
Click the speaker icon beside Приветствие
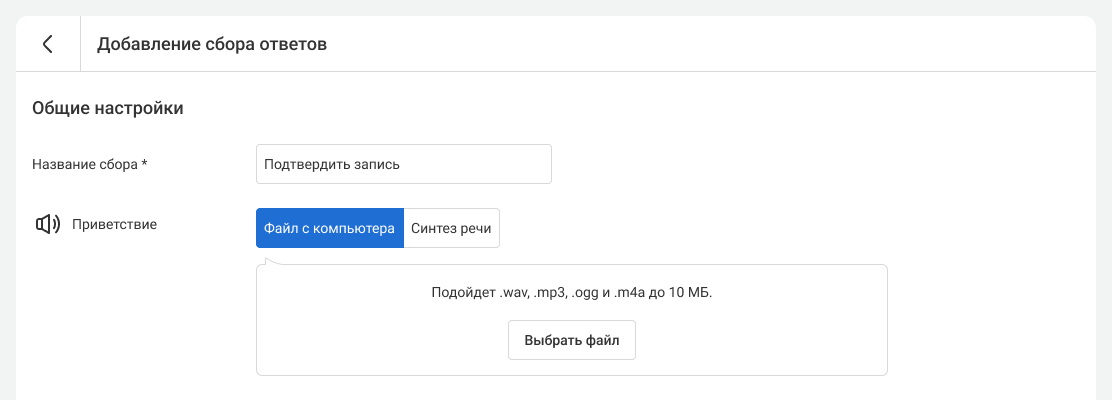[x=47, y=224]
